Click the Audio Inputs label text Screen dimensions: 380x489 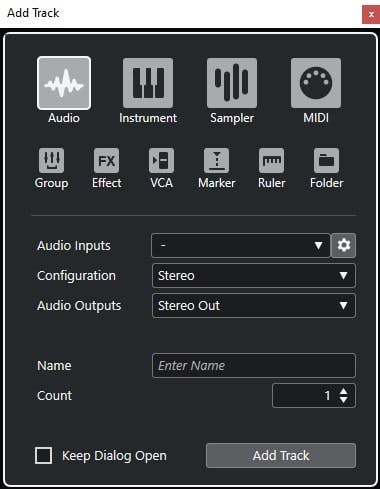coord(74,246)
